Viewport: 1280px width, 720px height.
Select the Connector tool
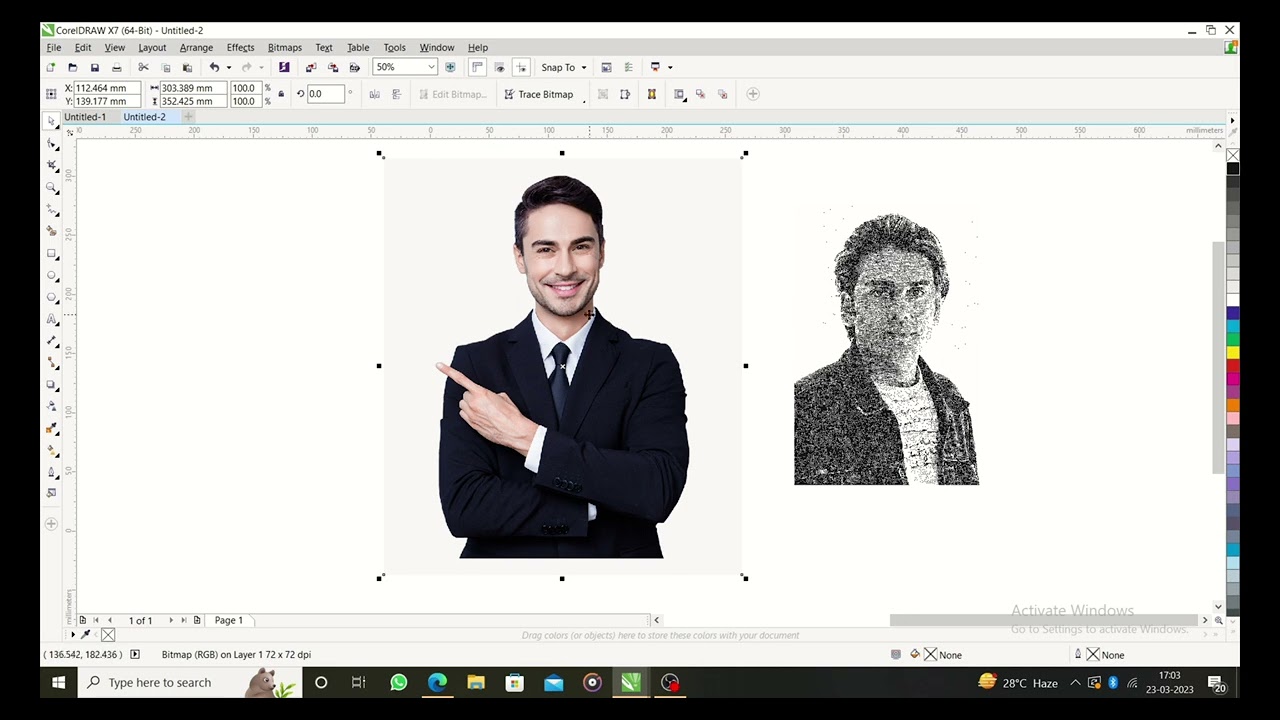point(52,363)
